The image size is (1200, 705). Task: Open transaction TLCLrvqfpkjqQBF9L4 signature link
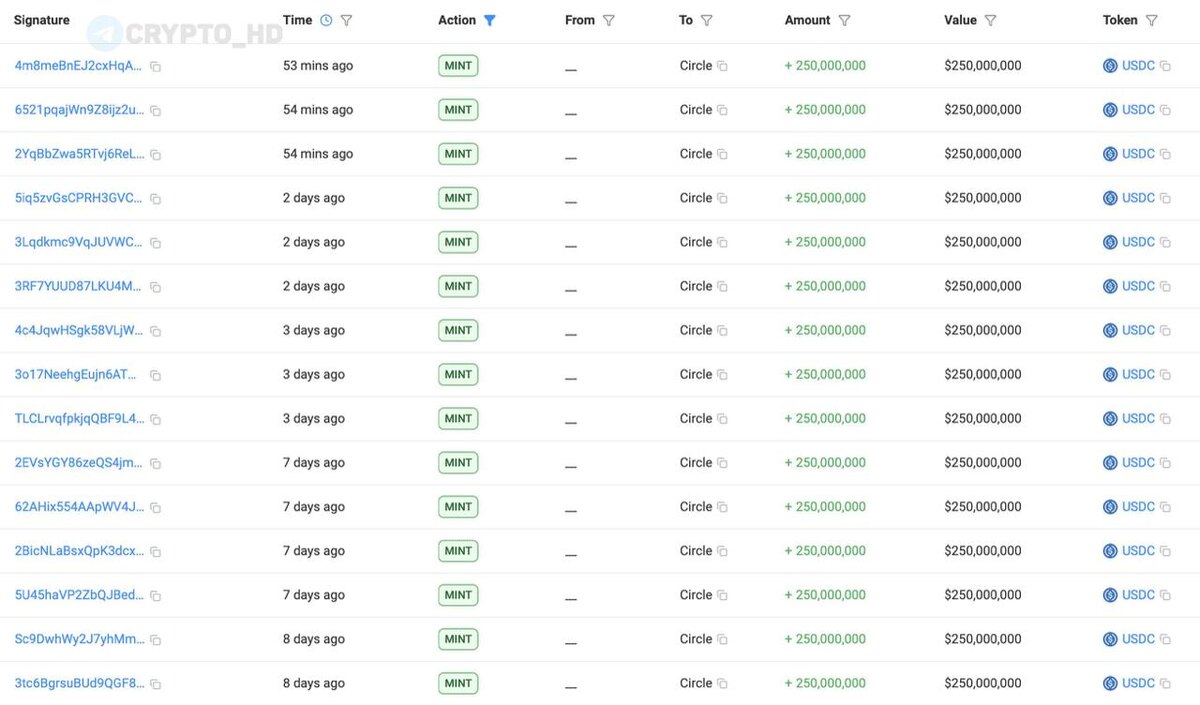[x=79, y=418]
